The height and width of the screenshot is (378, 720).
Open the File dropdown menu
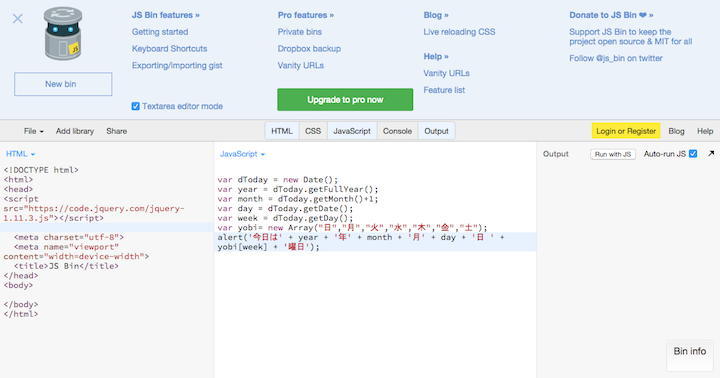(34, 131)
